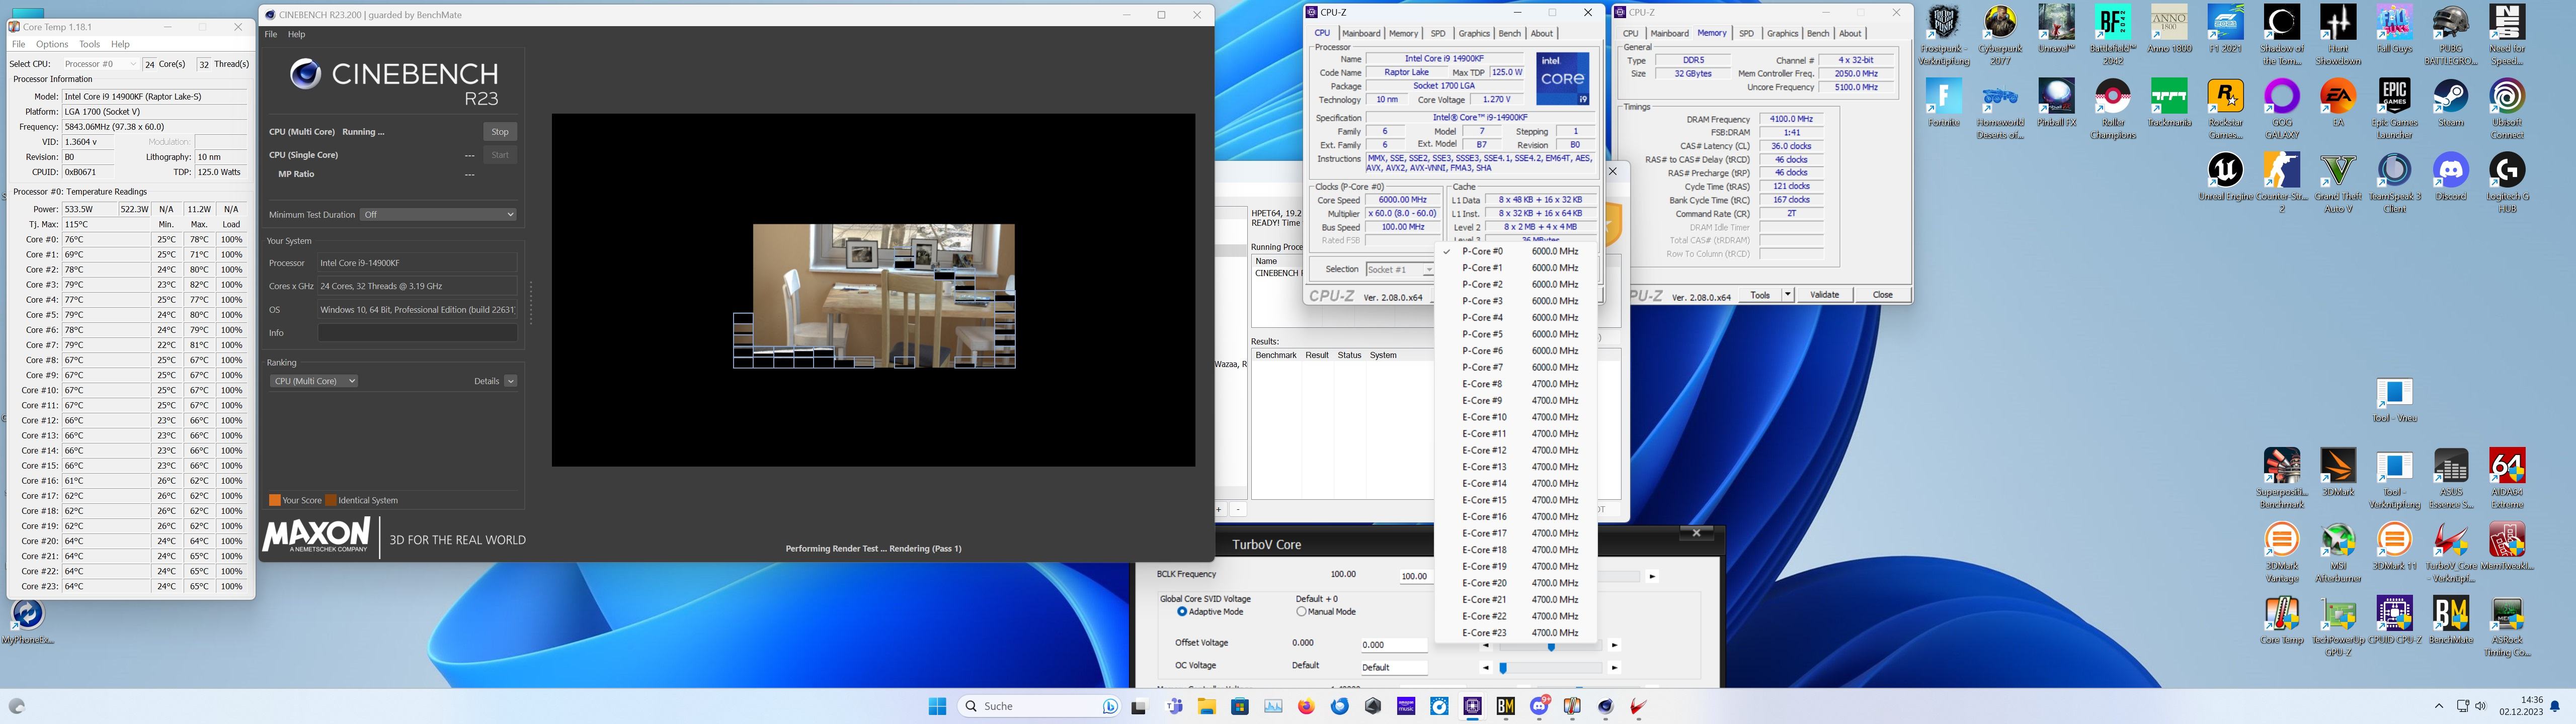The height and width of the screenshot is (724, 2576).
Task: Open the Tools menu in Core Temp
Action: click(89, 44)
